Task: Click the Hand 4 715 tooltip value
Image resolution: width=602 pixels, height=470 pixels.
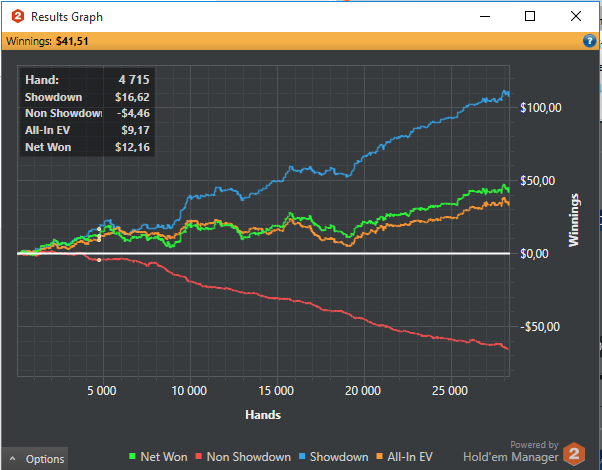Action: tap(134, 79)
